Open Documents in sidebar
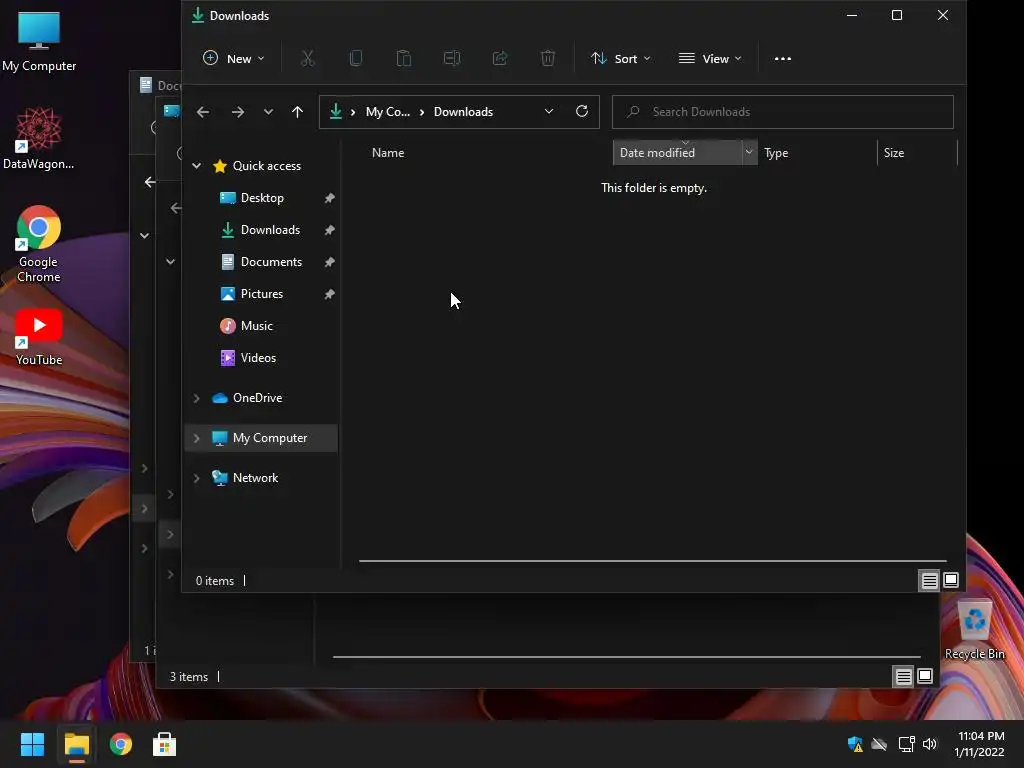The width and height of the screenshot is (1024, 768). pos(271,262)
